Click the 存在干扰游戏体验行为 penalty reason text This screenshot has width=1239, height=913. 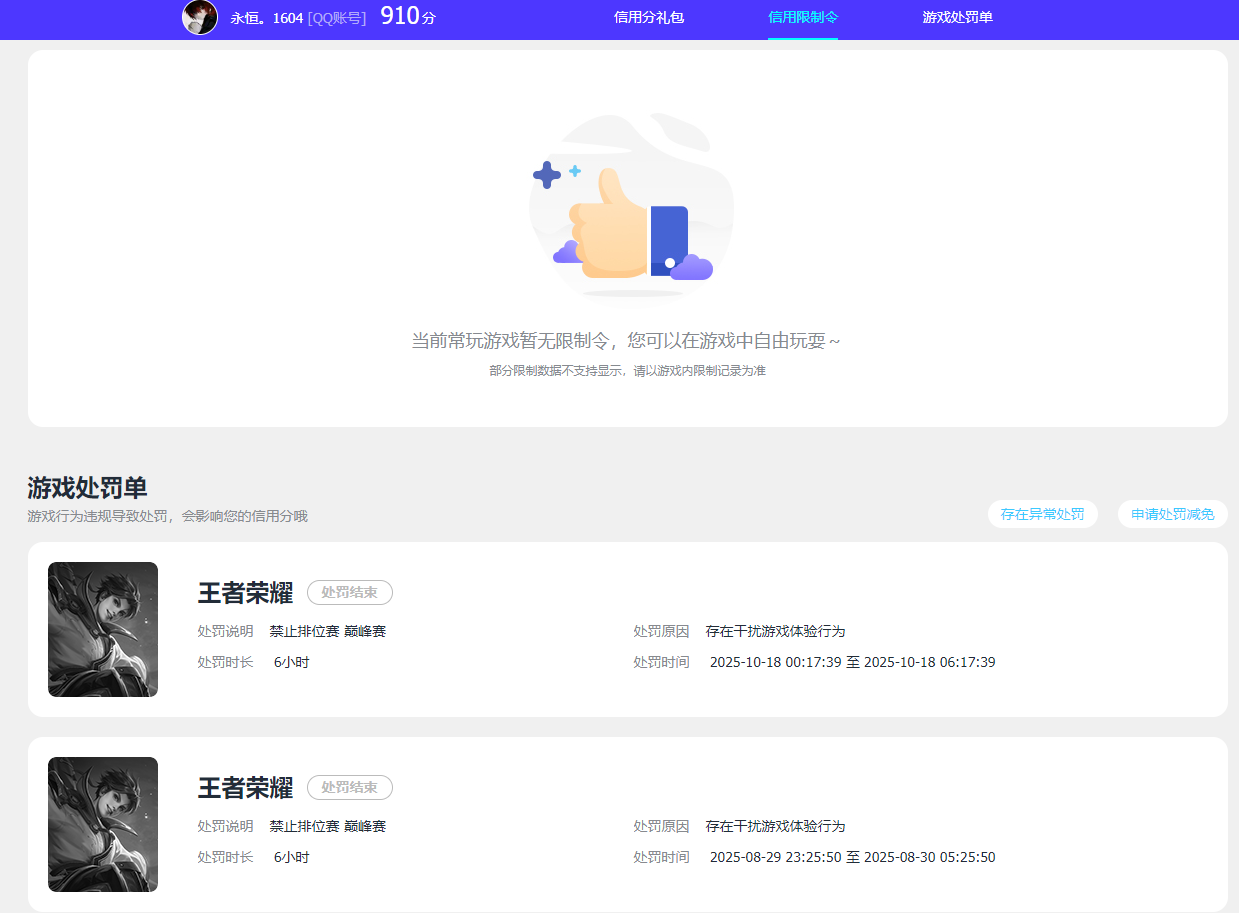tap(776, 630)
